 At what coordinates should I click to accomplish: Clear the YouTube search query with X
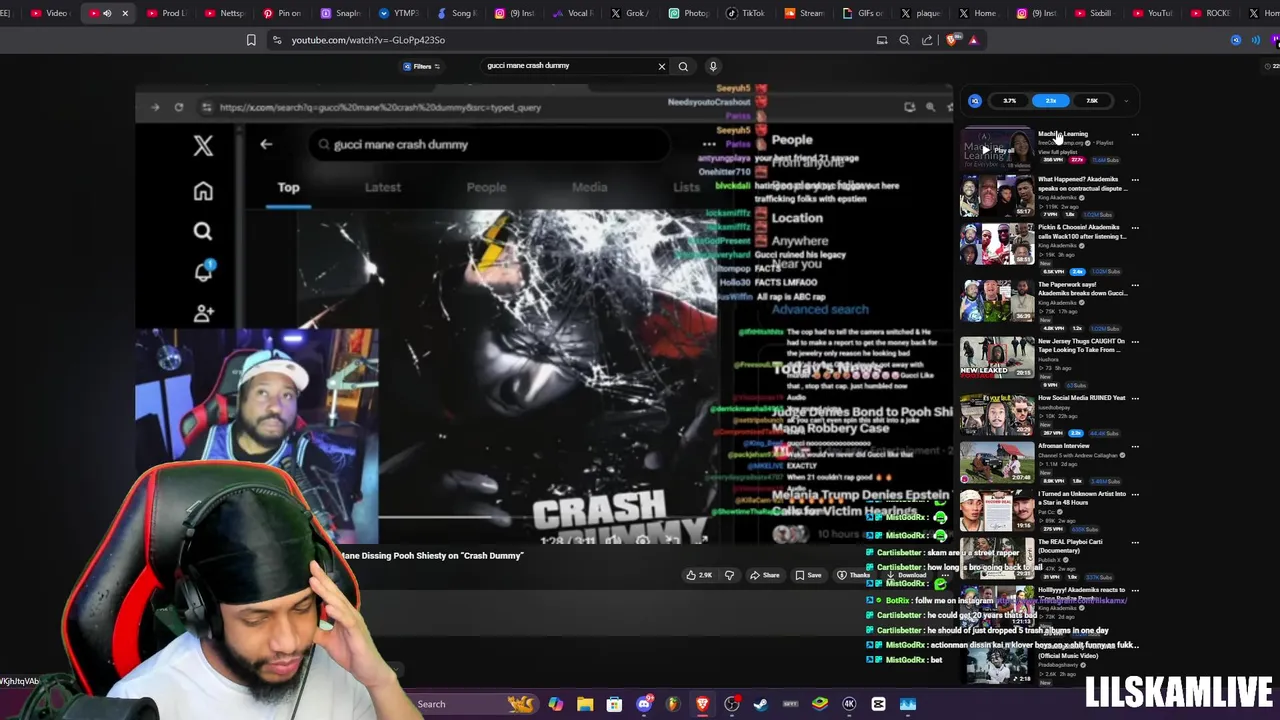(661, 66)
